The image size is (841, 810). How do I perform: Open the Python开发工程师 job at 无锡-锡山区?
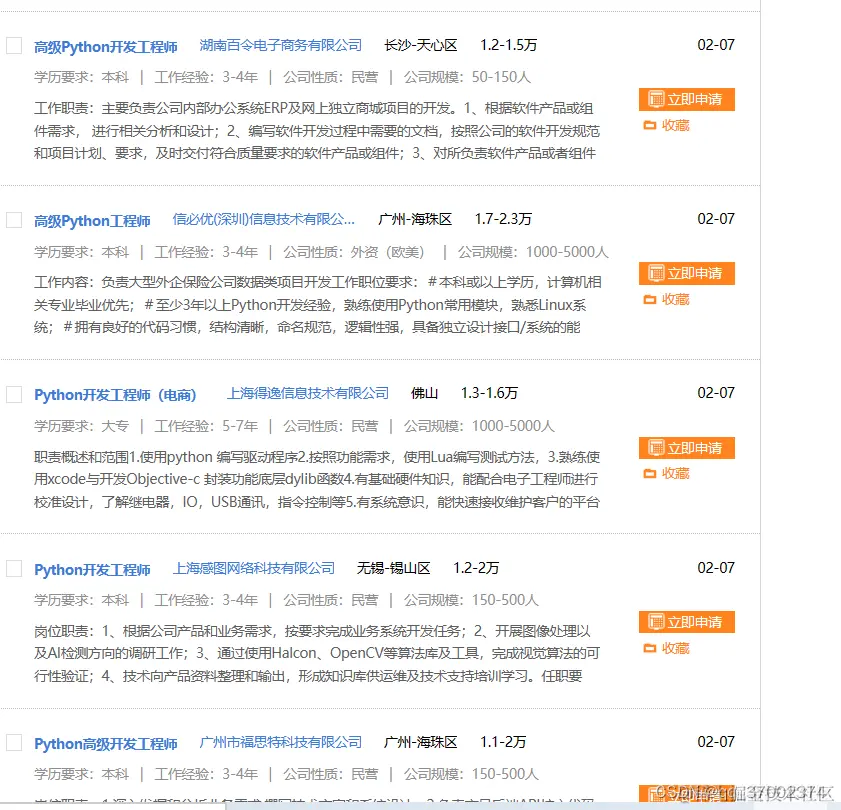coord(92,570)
